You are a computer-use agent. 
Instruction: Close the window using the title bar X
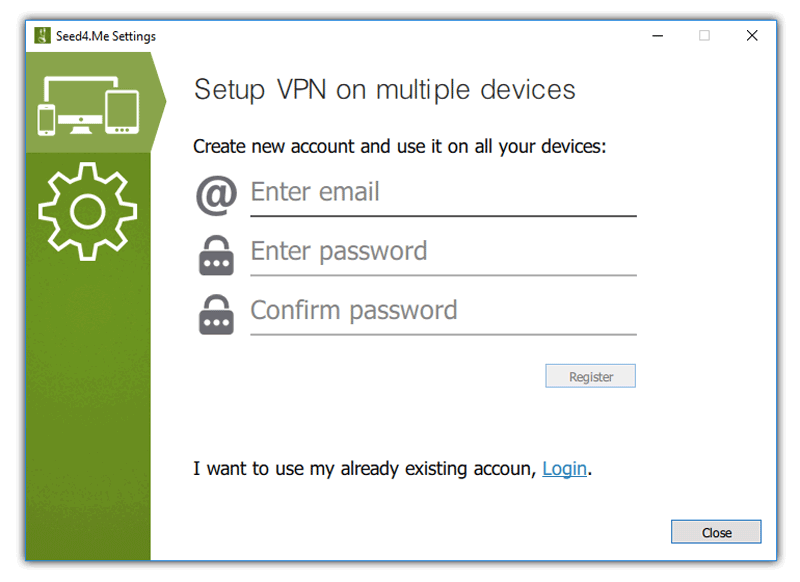pos(752,36)
